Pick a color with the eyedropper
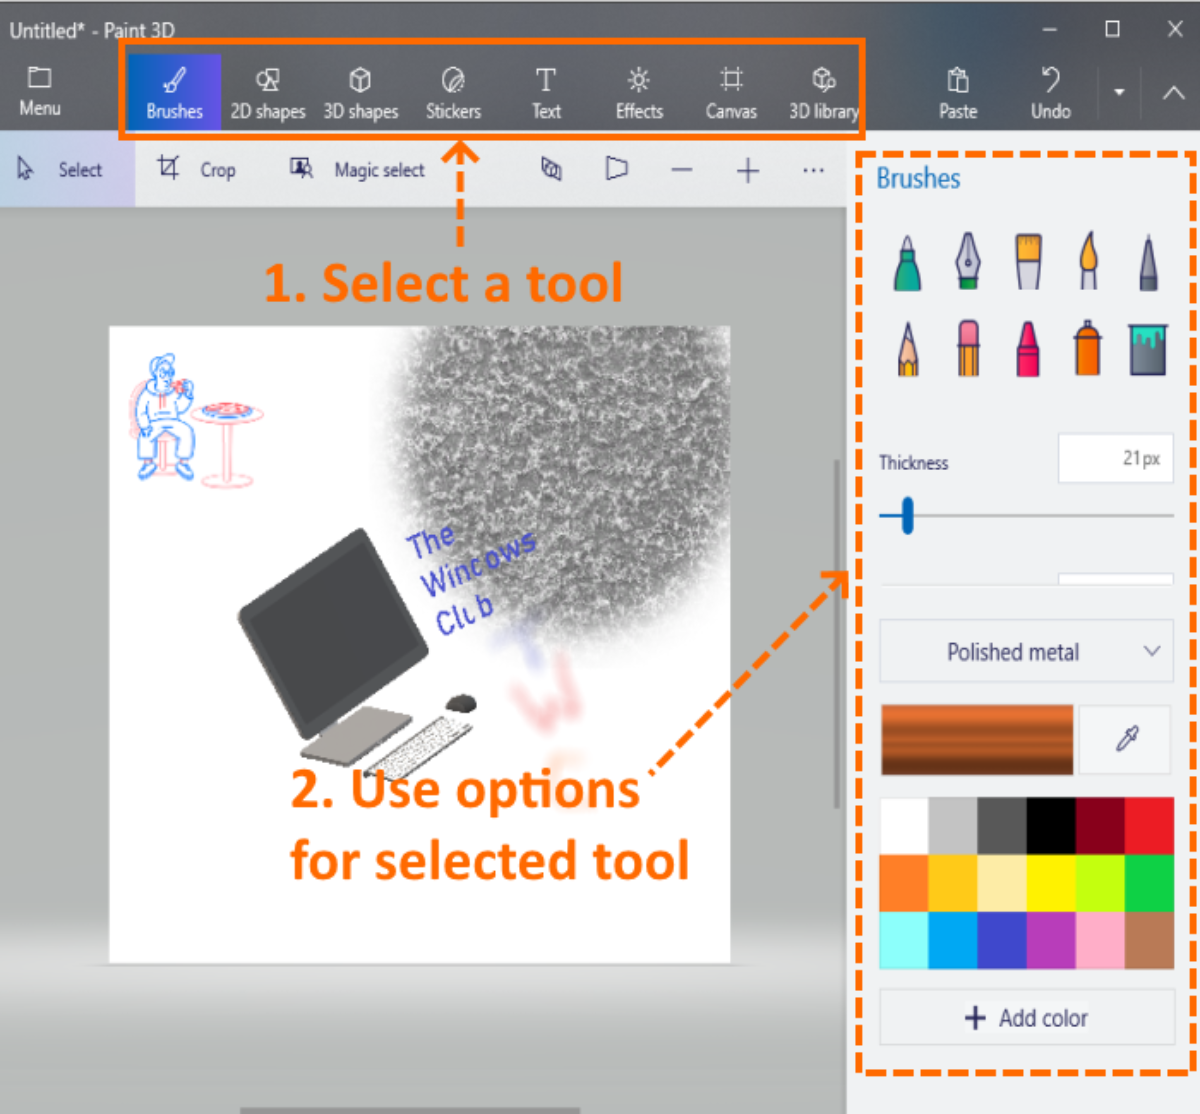Image resolution: width=1200 pixels, height=1114 pixels. point(1126,739)
